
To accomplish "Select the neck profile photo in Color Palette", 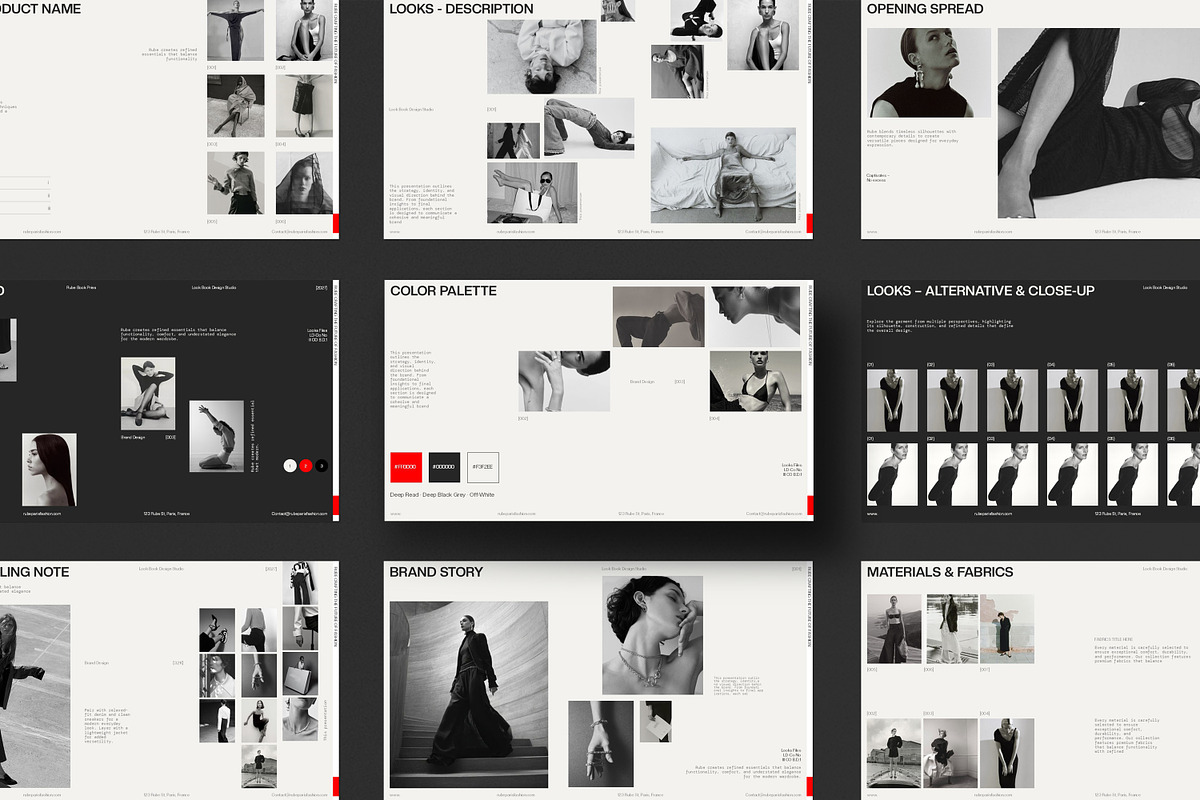I will tap(755, 317).
